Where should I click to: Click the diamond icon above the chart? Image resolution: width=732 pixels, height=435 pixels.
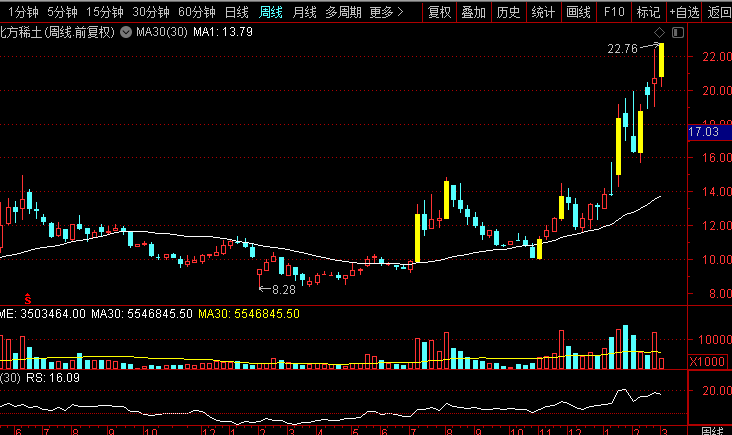point(659,32)
